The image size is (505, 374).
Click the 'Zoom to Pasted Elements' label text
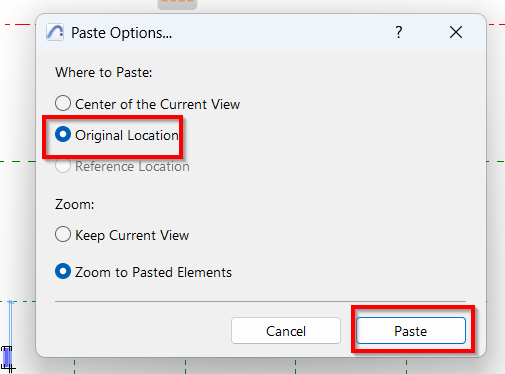click(x=153, y=272)
